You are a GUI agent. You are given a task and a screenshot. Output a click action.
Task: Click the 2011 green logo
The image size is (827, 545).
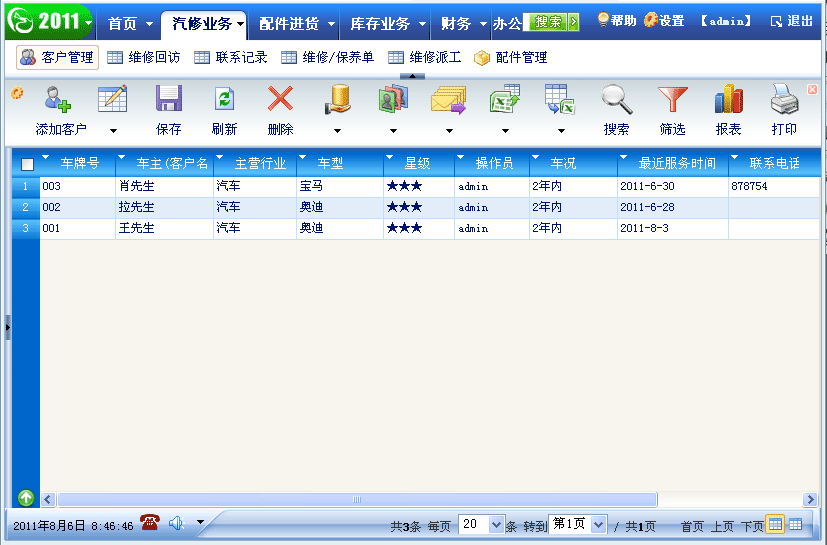point(50,22)
